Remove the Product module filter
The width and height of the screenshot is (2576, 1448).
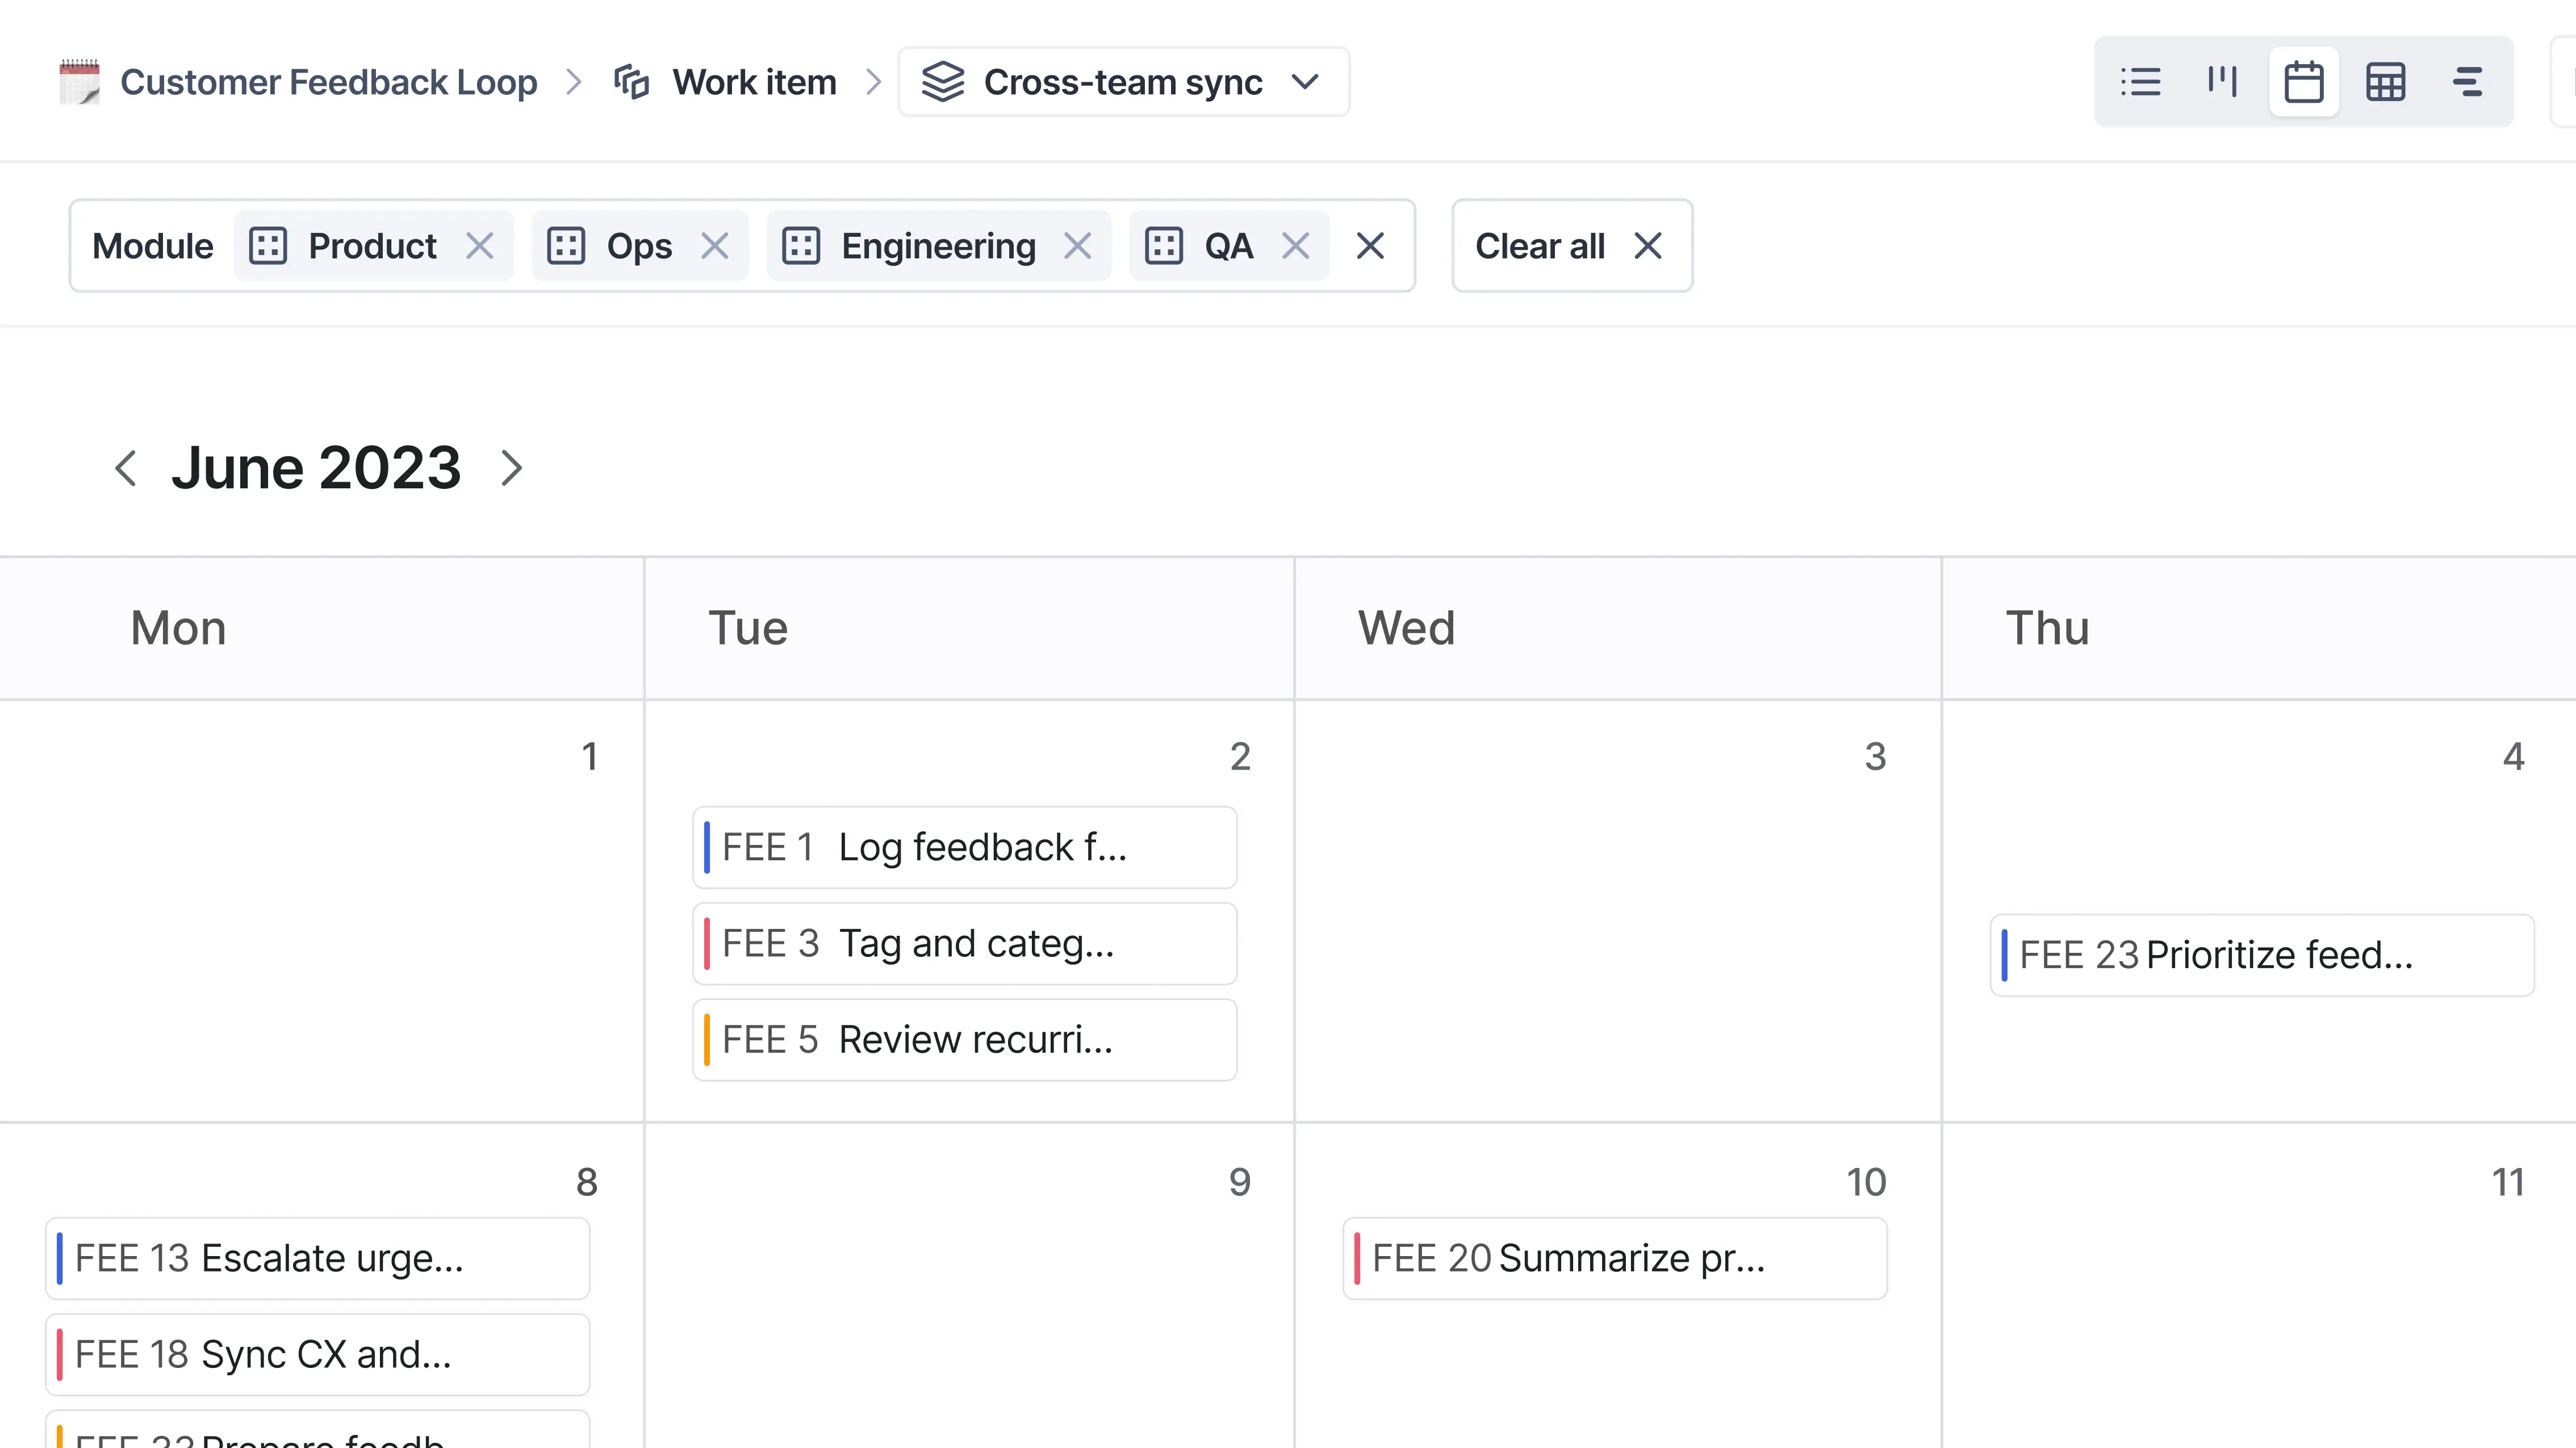(481, 246)
